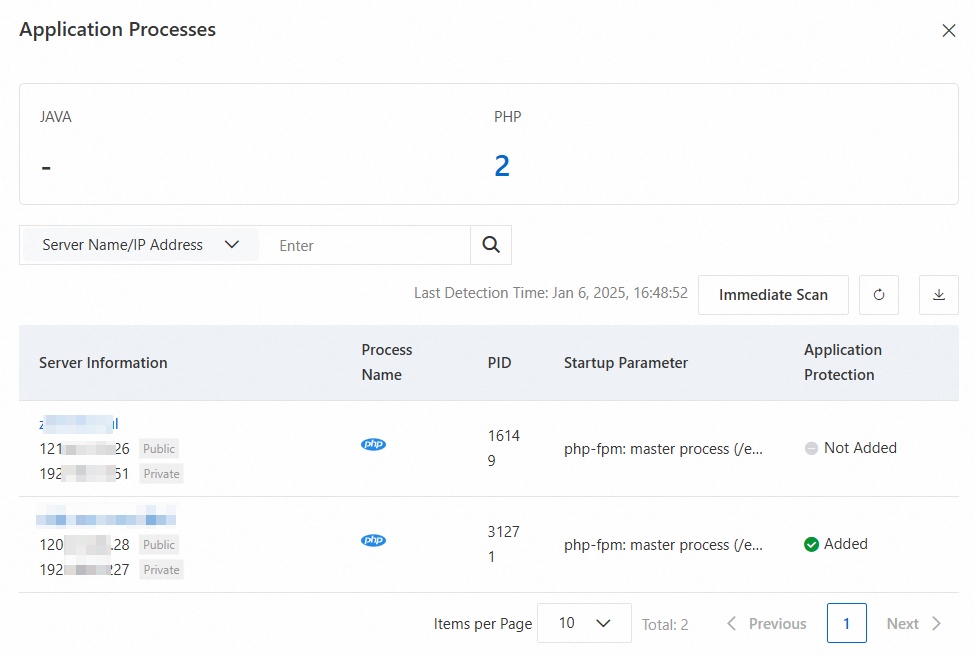This screenshot has height=657, width=975.
Task: Click Private tag next to IP ending 51
Action: 162,474
